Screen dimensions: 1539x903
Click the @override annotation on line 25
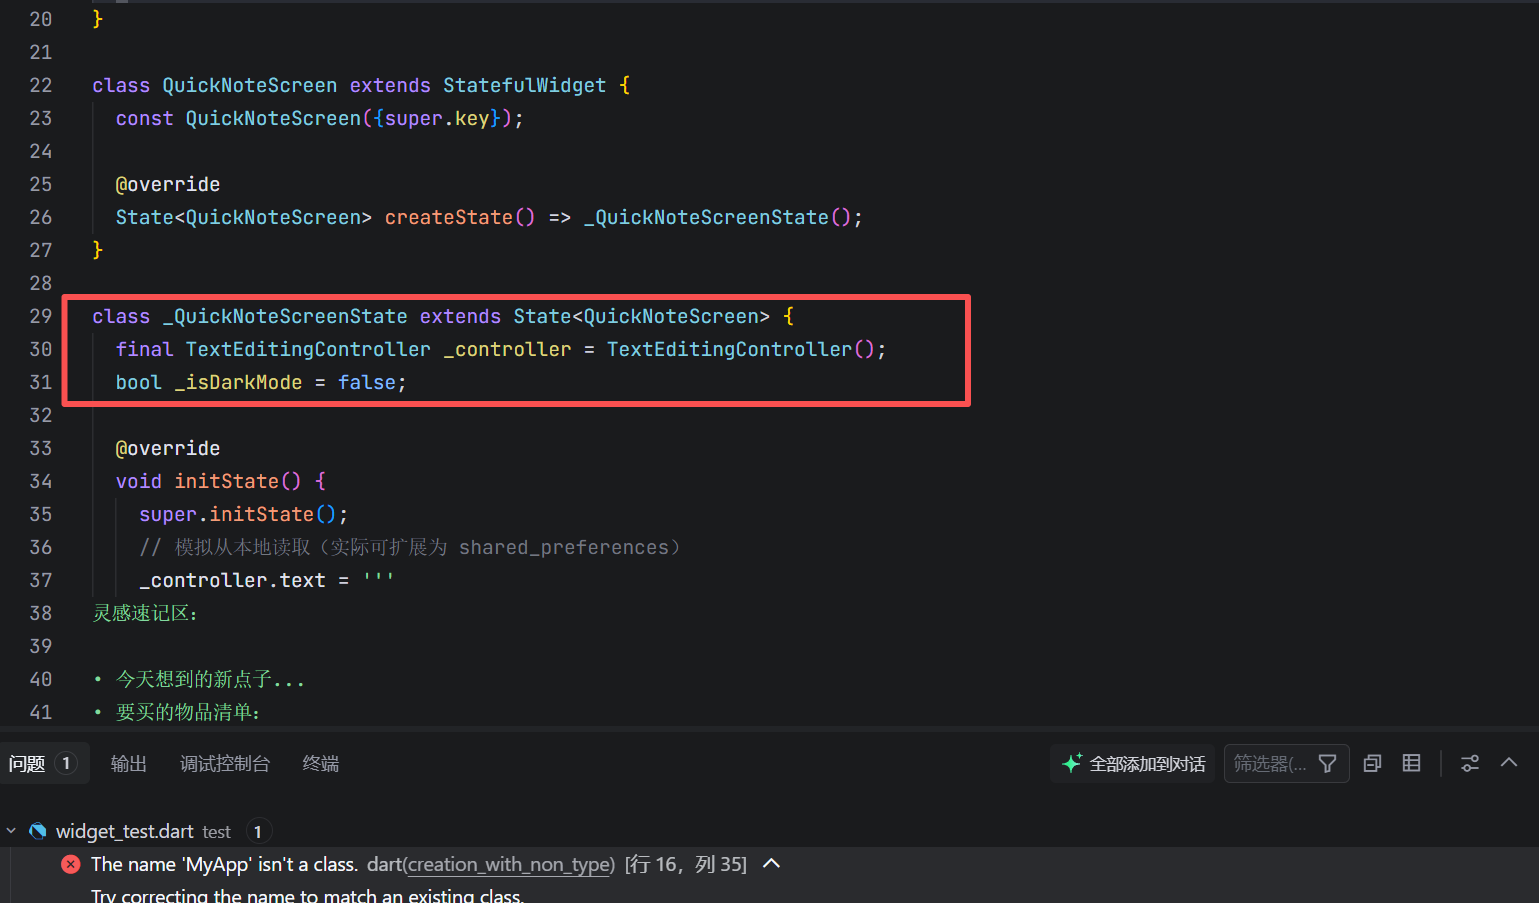coord(168,184)
